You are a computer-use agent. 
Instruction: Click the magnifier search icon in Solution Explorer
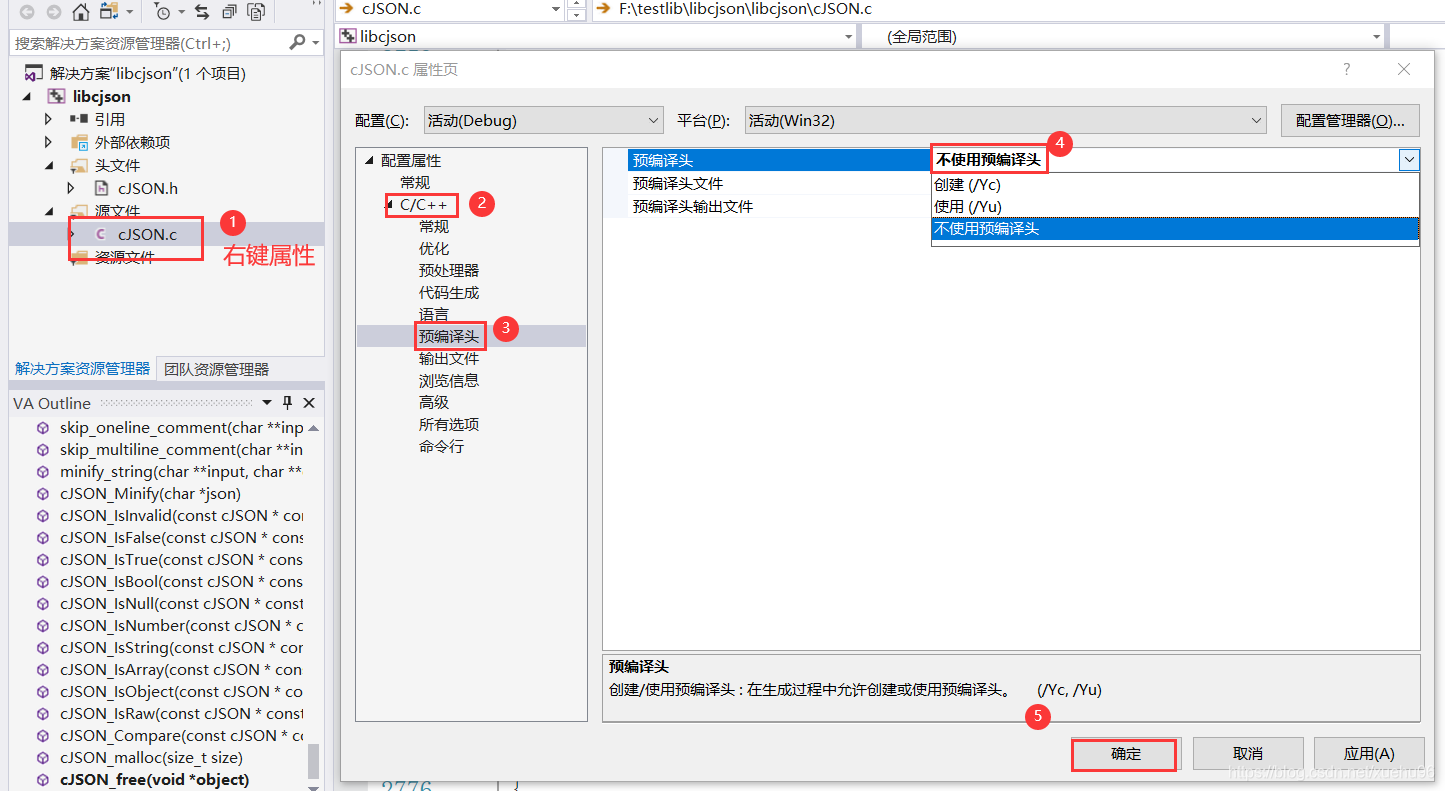point(297,43)
